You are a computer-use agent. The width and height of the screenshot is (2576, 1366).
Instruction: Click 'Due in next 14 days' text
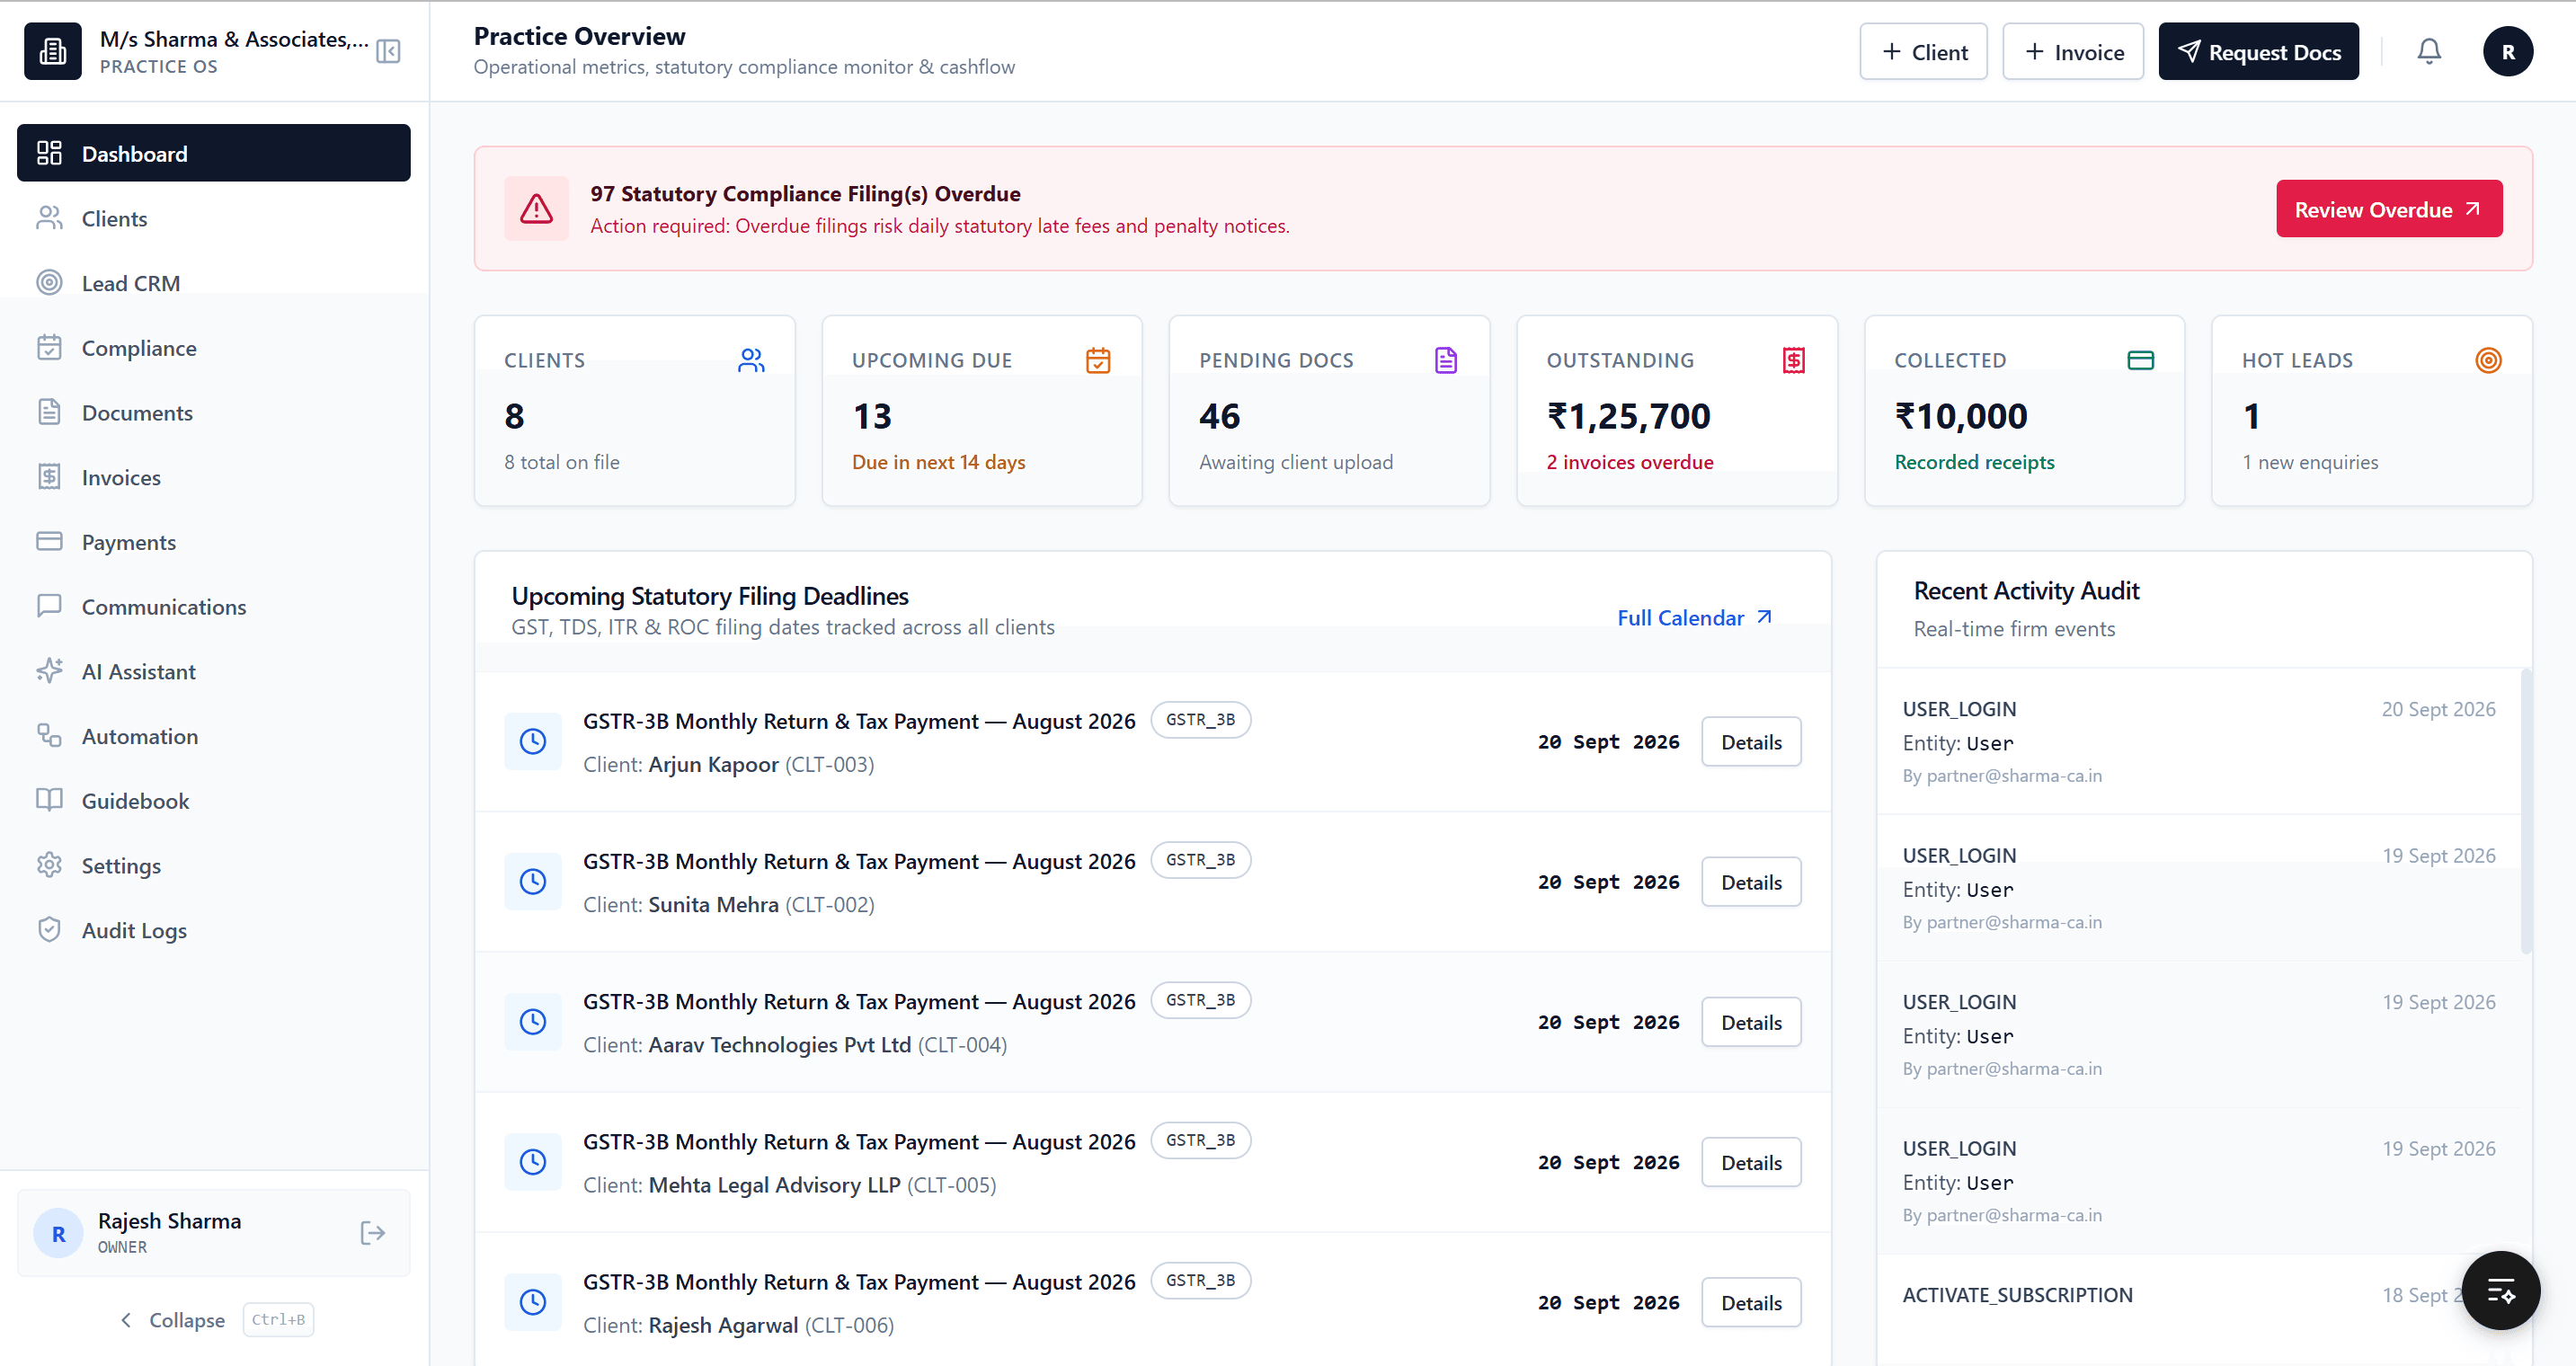[x=938, y=461]
